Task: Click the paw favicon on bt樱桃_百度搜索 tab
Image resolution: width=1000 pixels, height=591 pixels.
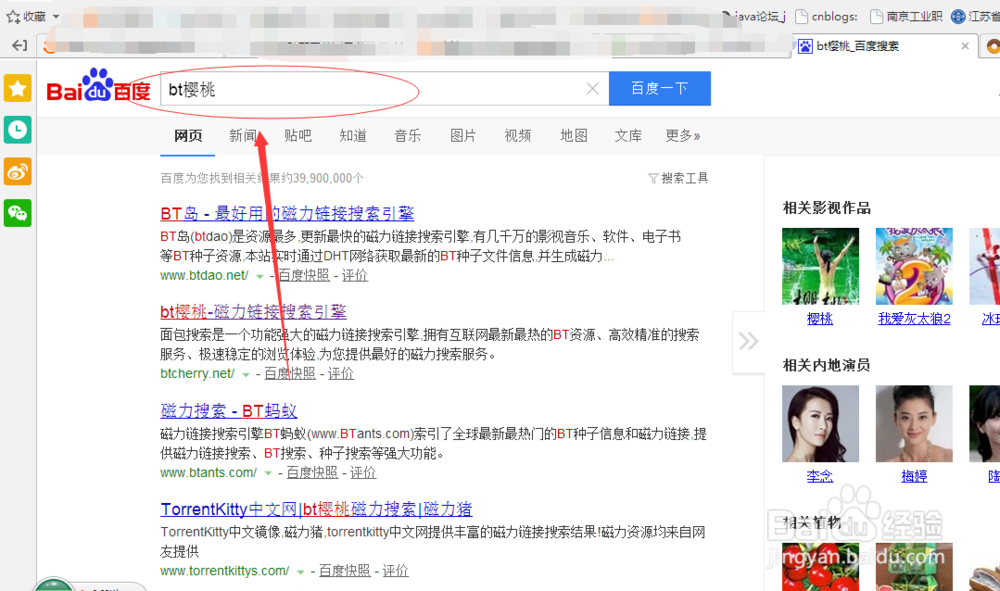Action: tap(805, 46)
